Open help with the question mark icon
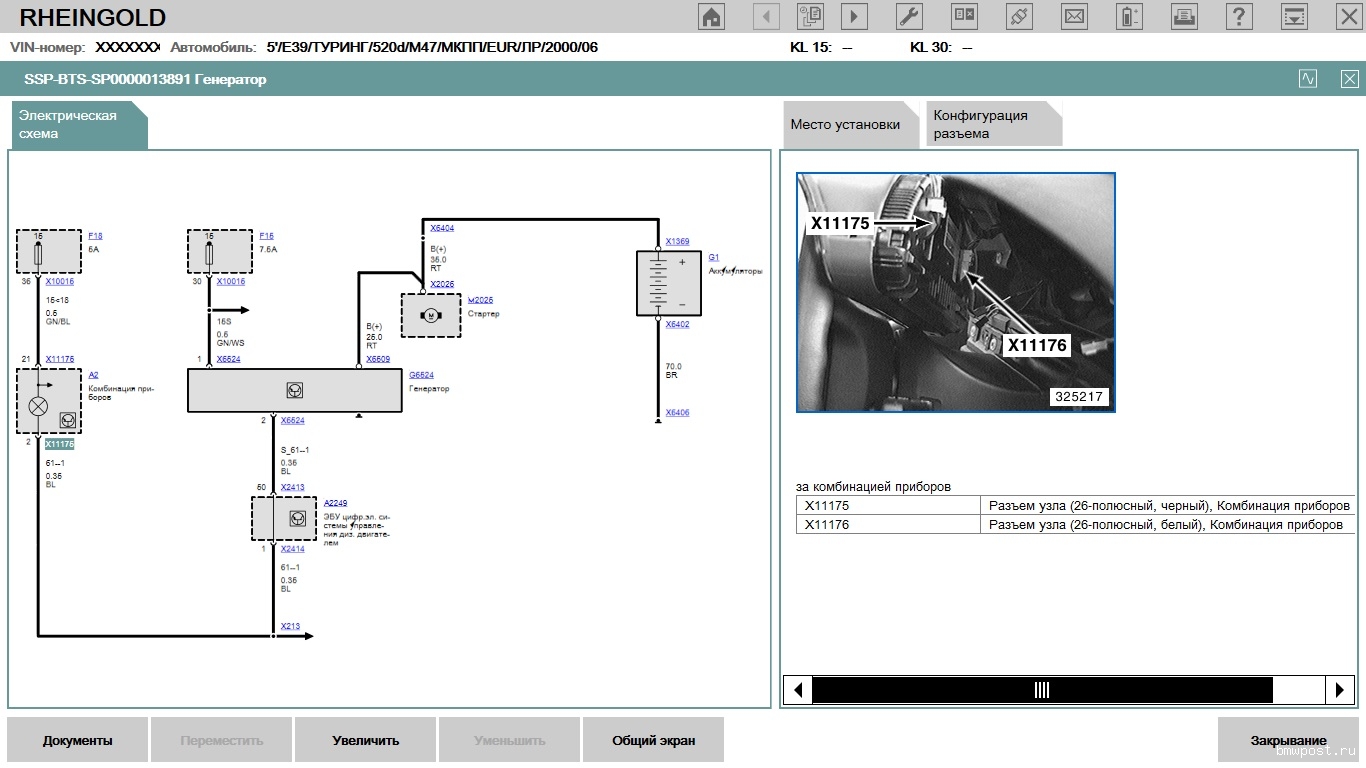 [x=1239, y=16]
